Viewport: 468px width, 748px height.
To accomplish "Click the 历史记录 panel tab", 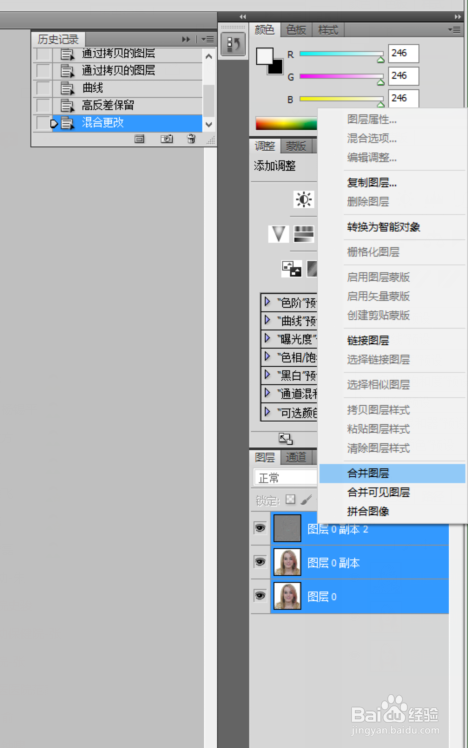I will [x=58, y=39].
